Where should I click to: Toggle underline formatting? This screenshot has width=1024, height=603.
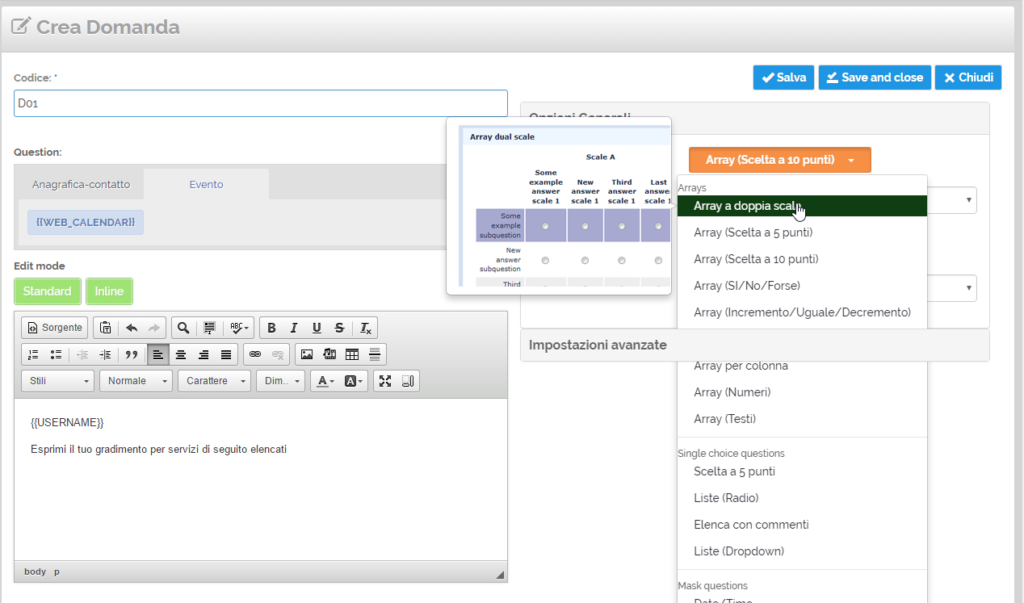pos(316,328)
